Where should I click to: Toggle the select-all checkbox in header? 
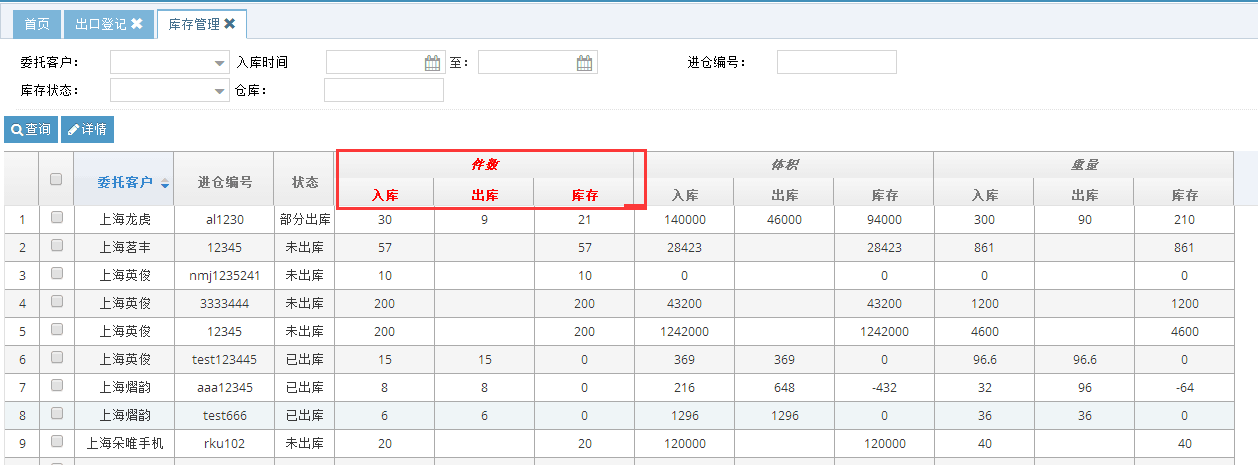pyautogui.click(x=56, y=180)
